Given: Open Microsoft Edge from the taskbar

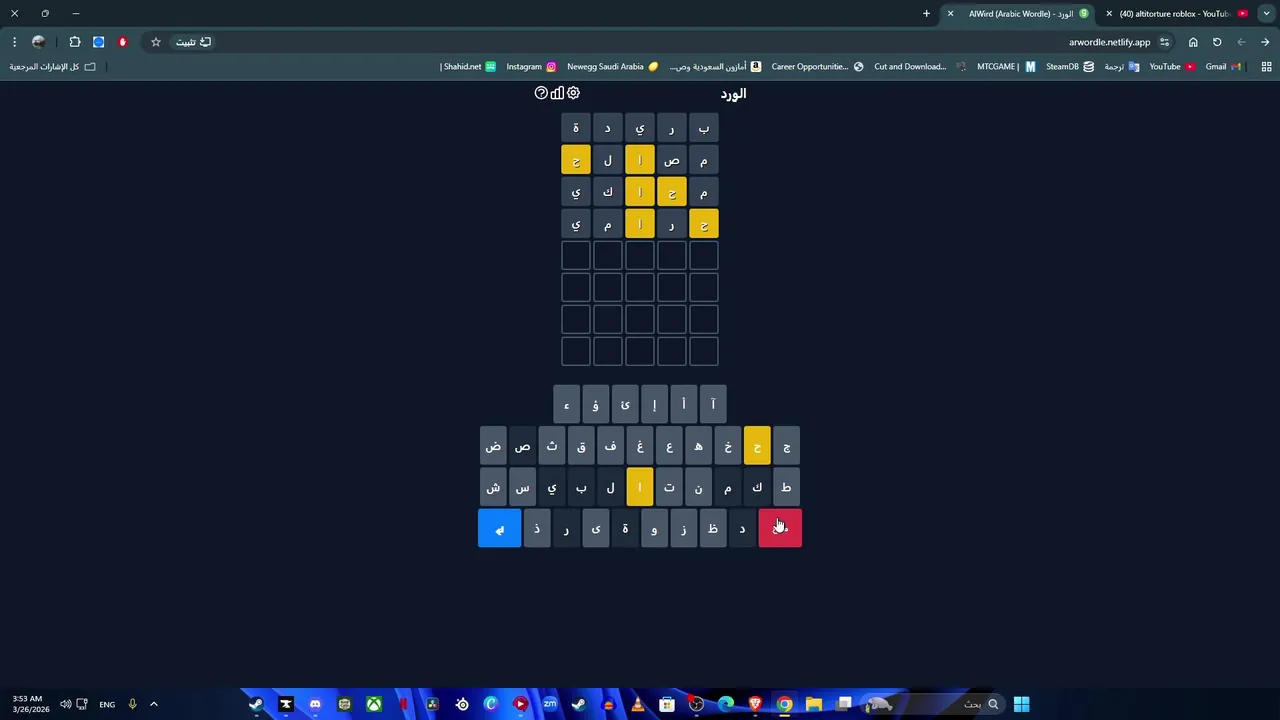Looking at the screenshot, I should coord(726,704).
